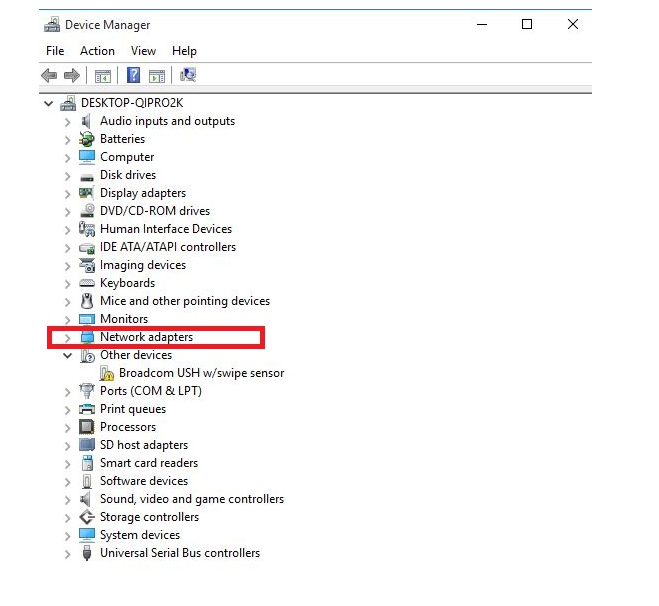Click the Imaging devices camera icon

(87, 265)
